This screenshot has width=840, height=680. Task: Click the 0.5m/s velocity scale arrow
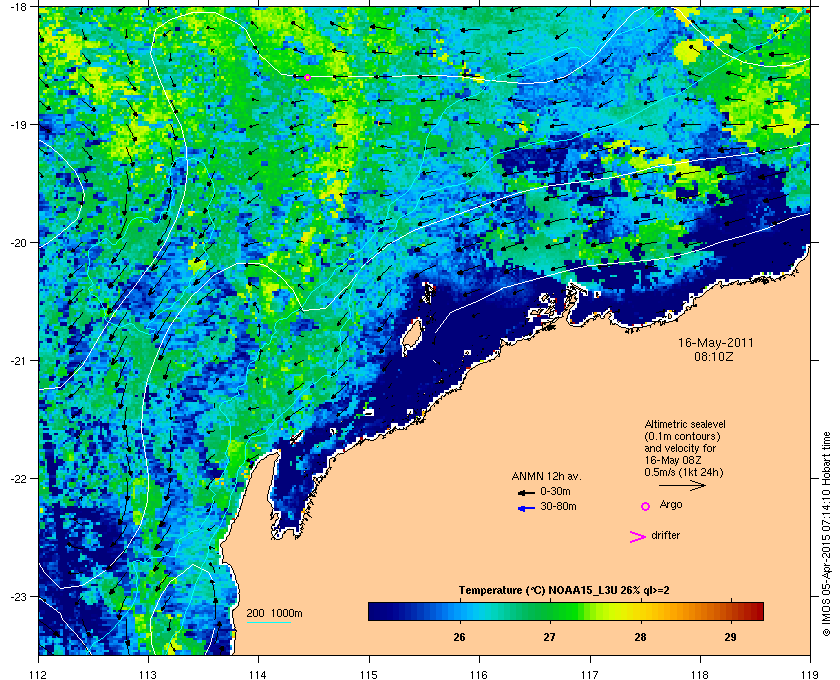point(682,486)
